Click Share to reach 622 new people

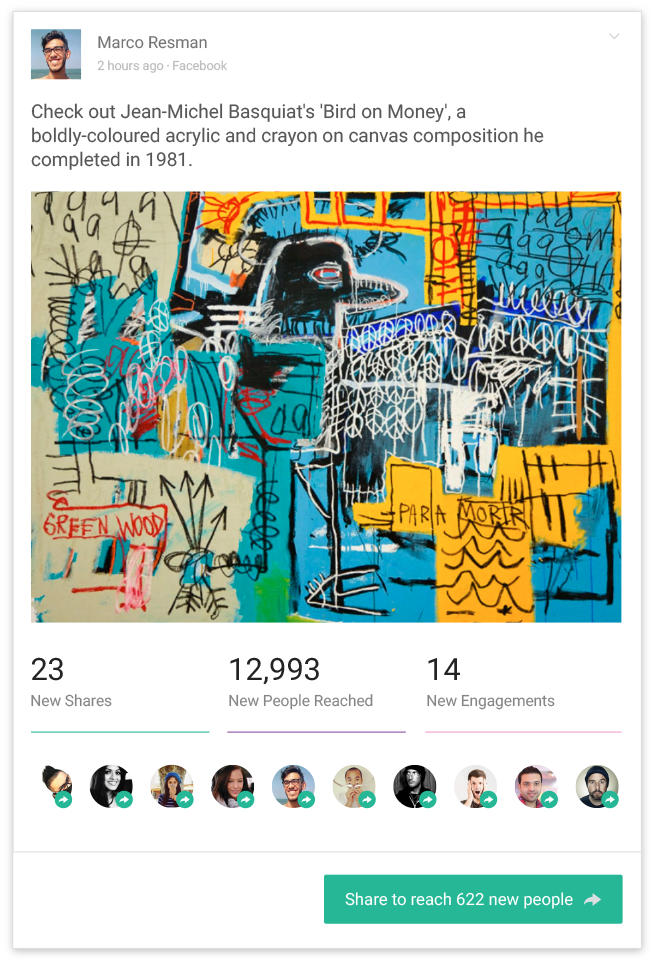tap(473, 899)
